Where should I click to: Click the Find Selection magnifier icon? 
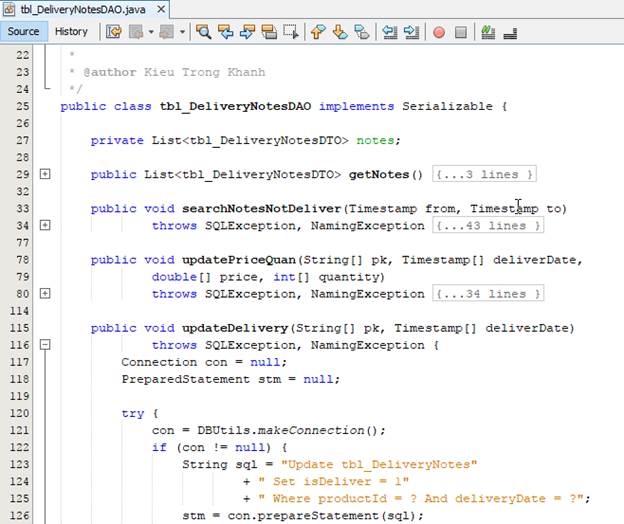click(203, 32)
